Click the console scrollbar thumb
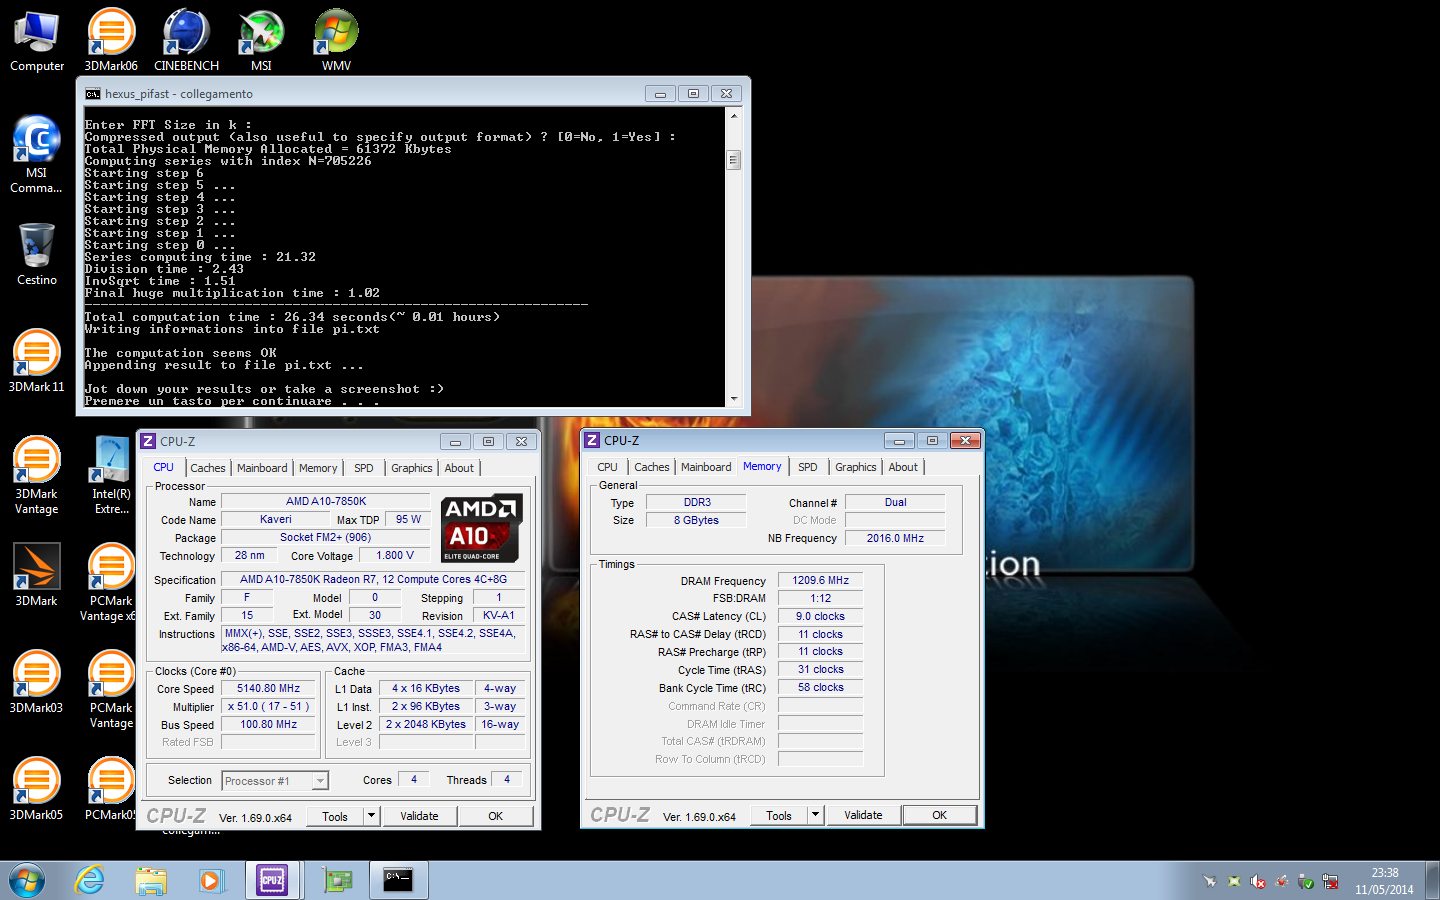Screen dimensions: 1440x900 pos(734,160)
